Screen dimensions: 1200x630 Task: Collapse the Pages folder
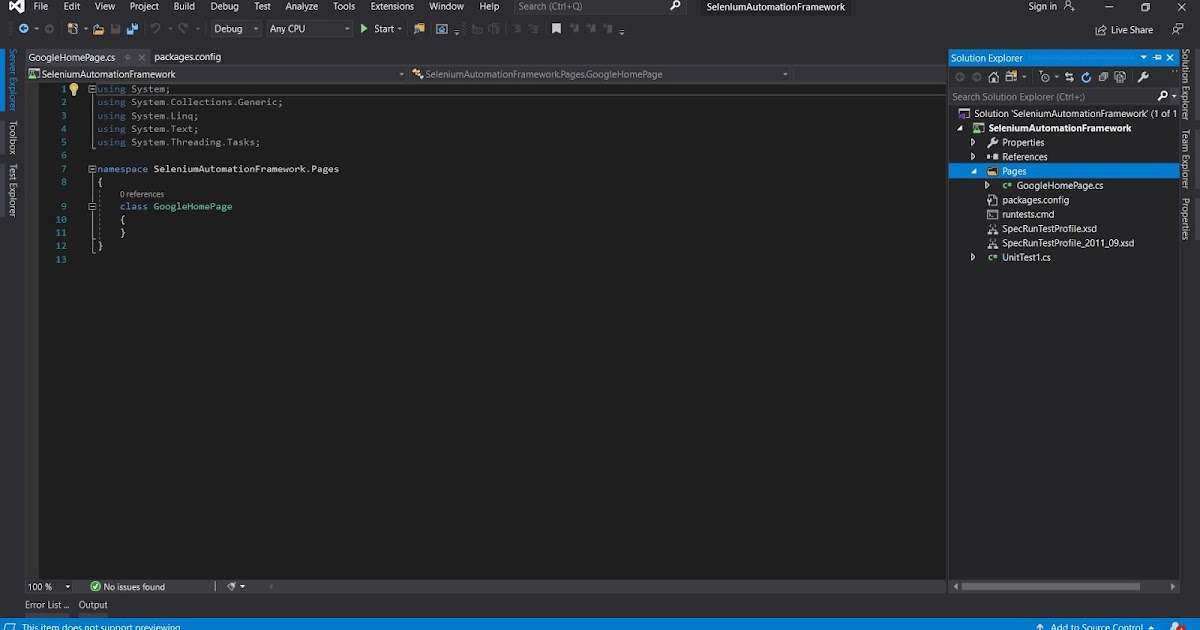point(972,171)
